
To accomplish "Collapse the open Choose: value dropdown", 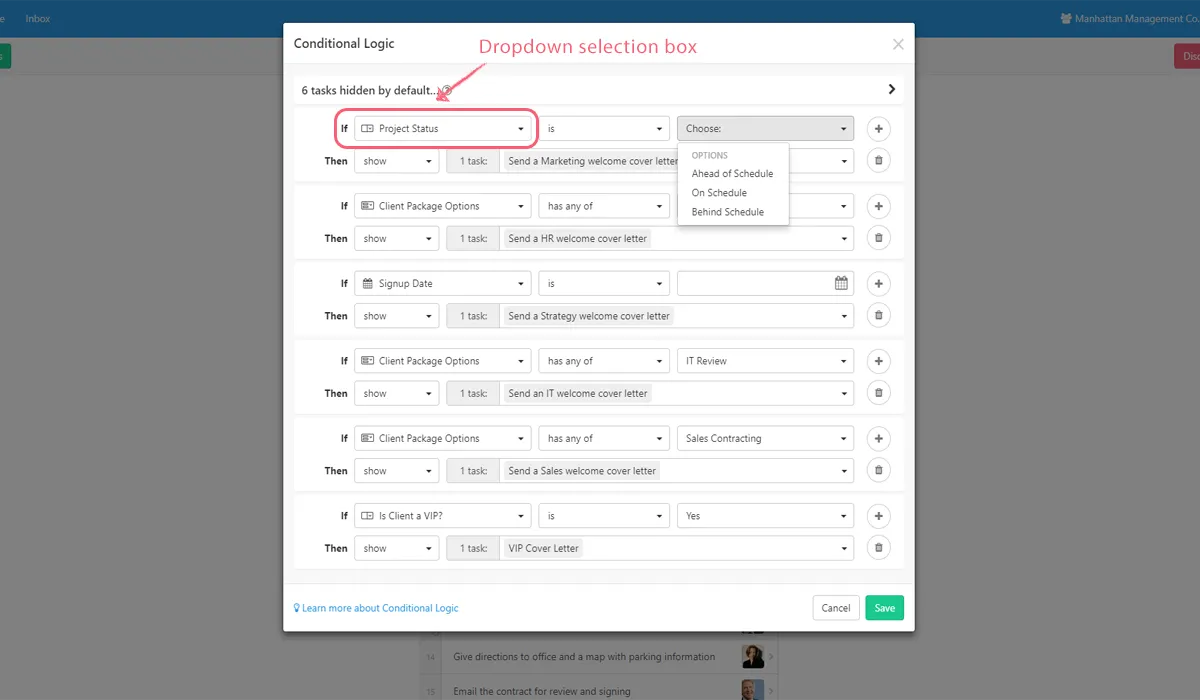I will pyautogui.click(x=765, y=129).
